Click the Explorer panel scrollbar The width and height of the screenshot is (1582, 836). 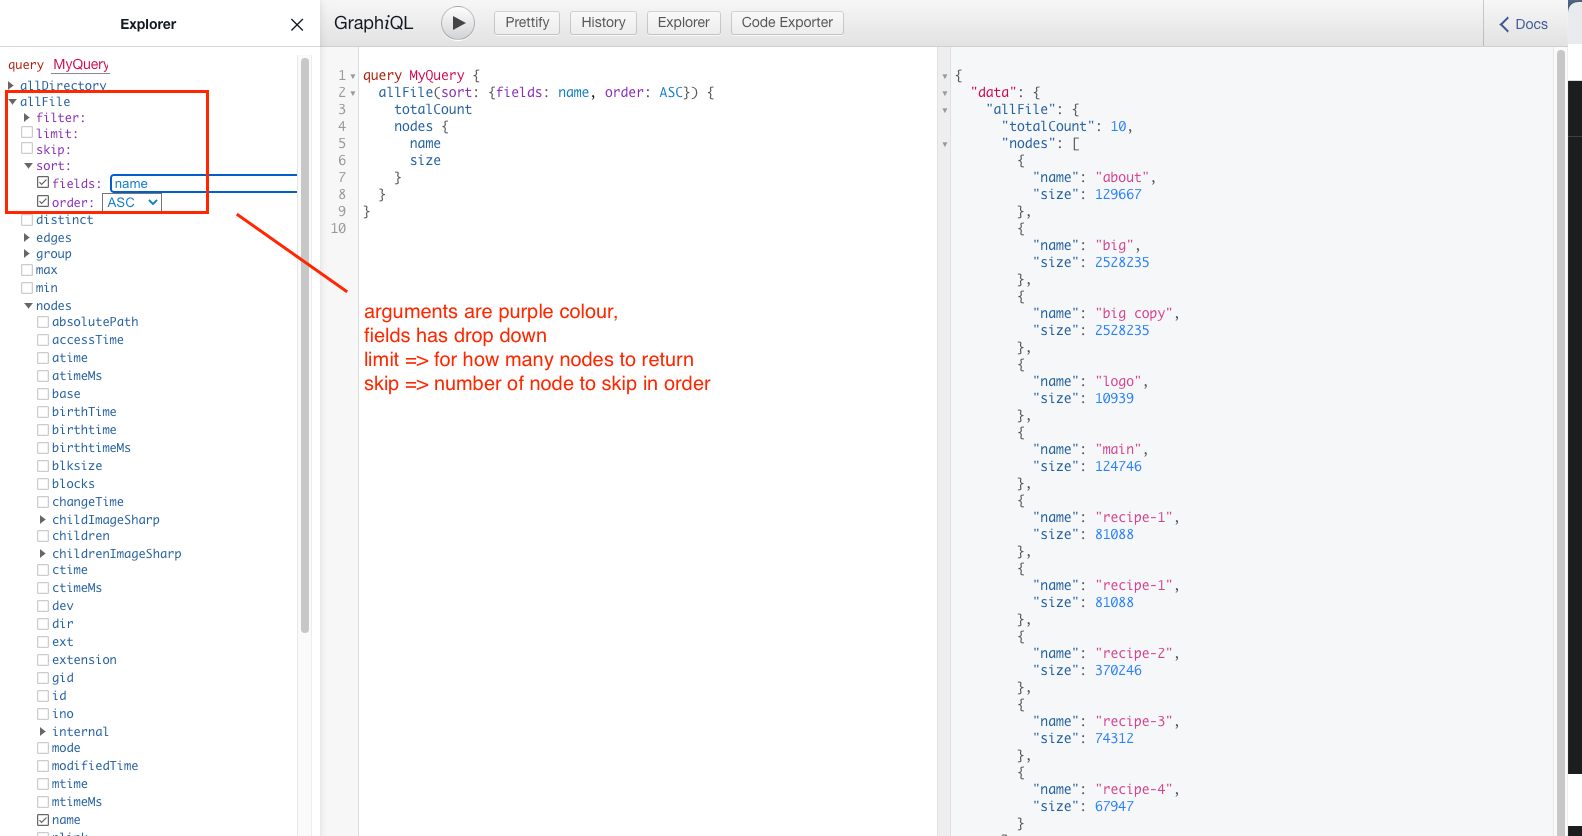click(x=305, y=345)
